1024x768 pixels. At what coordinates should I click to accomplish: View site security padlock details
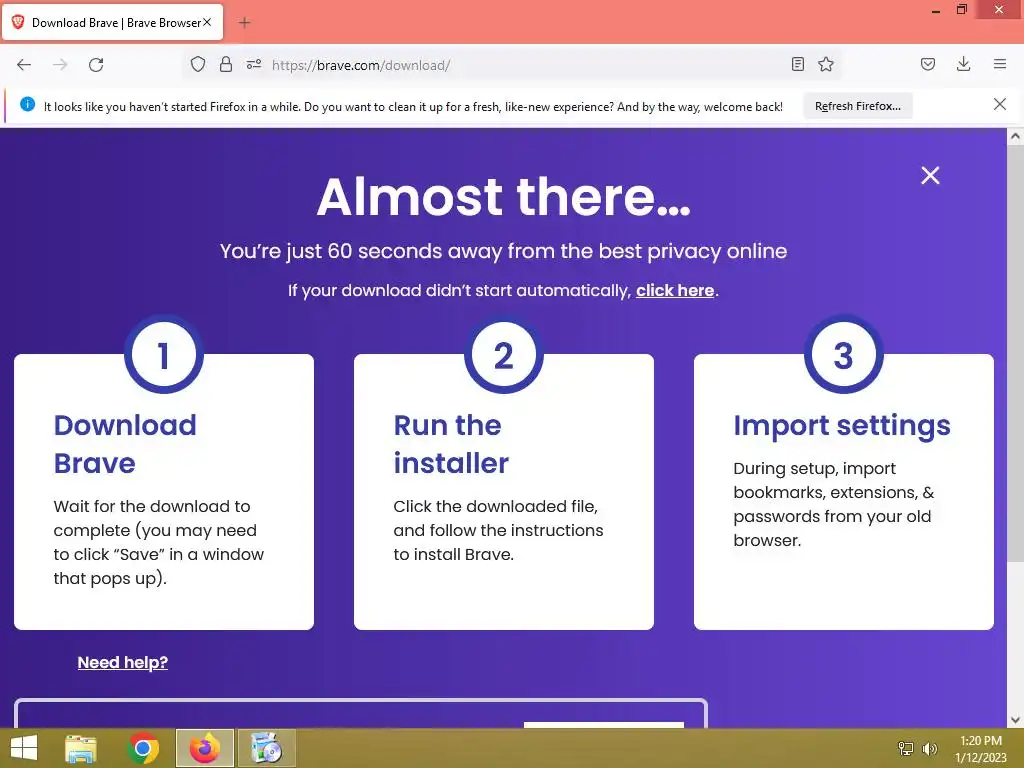226,64
